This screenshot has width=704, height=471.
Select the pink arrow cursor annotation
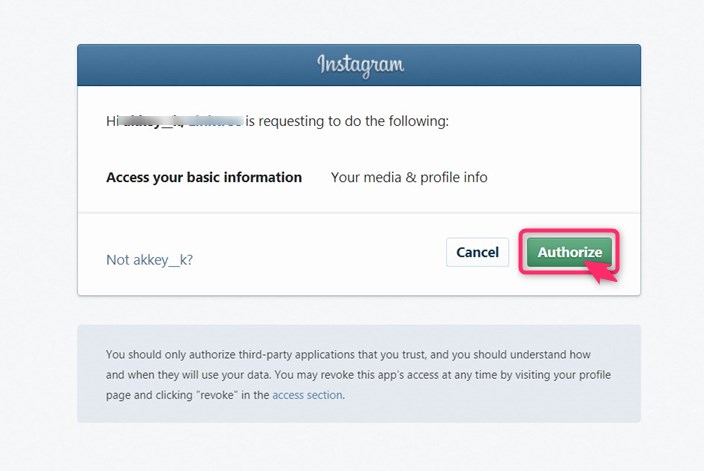603,272
